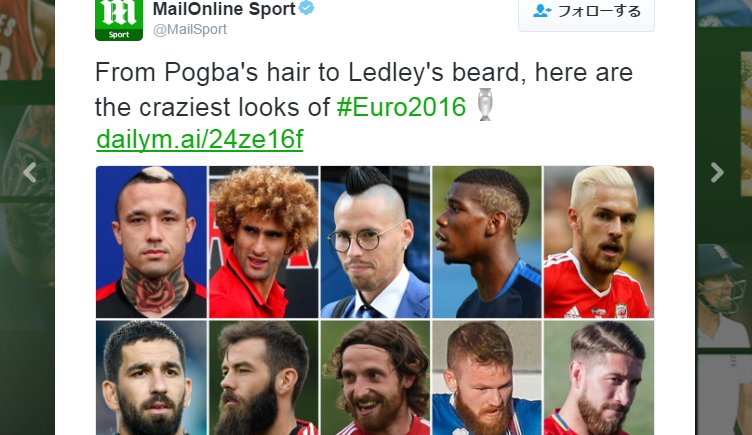Go to next image with right chevron
The height and width of the screenshot is (435, 752).
pyautogui.click(x=717, y=173)
